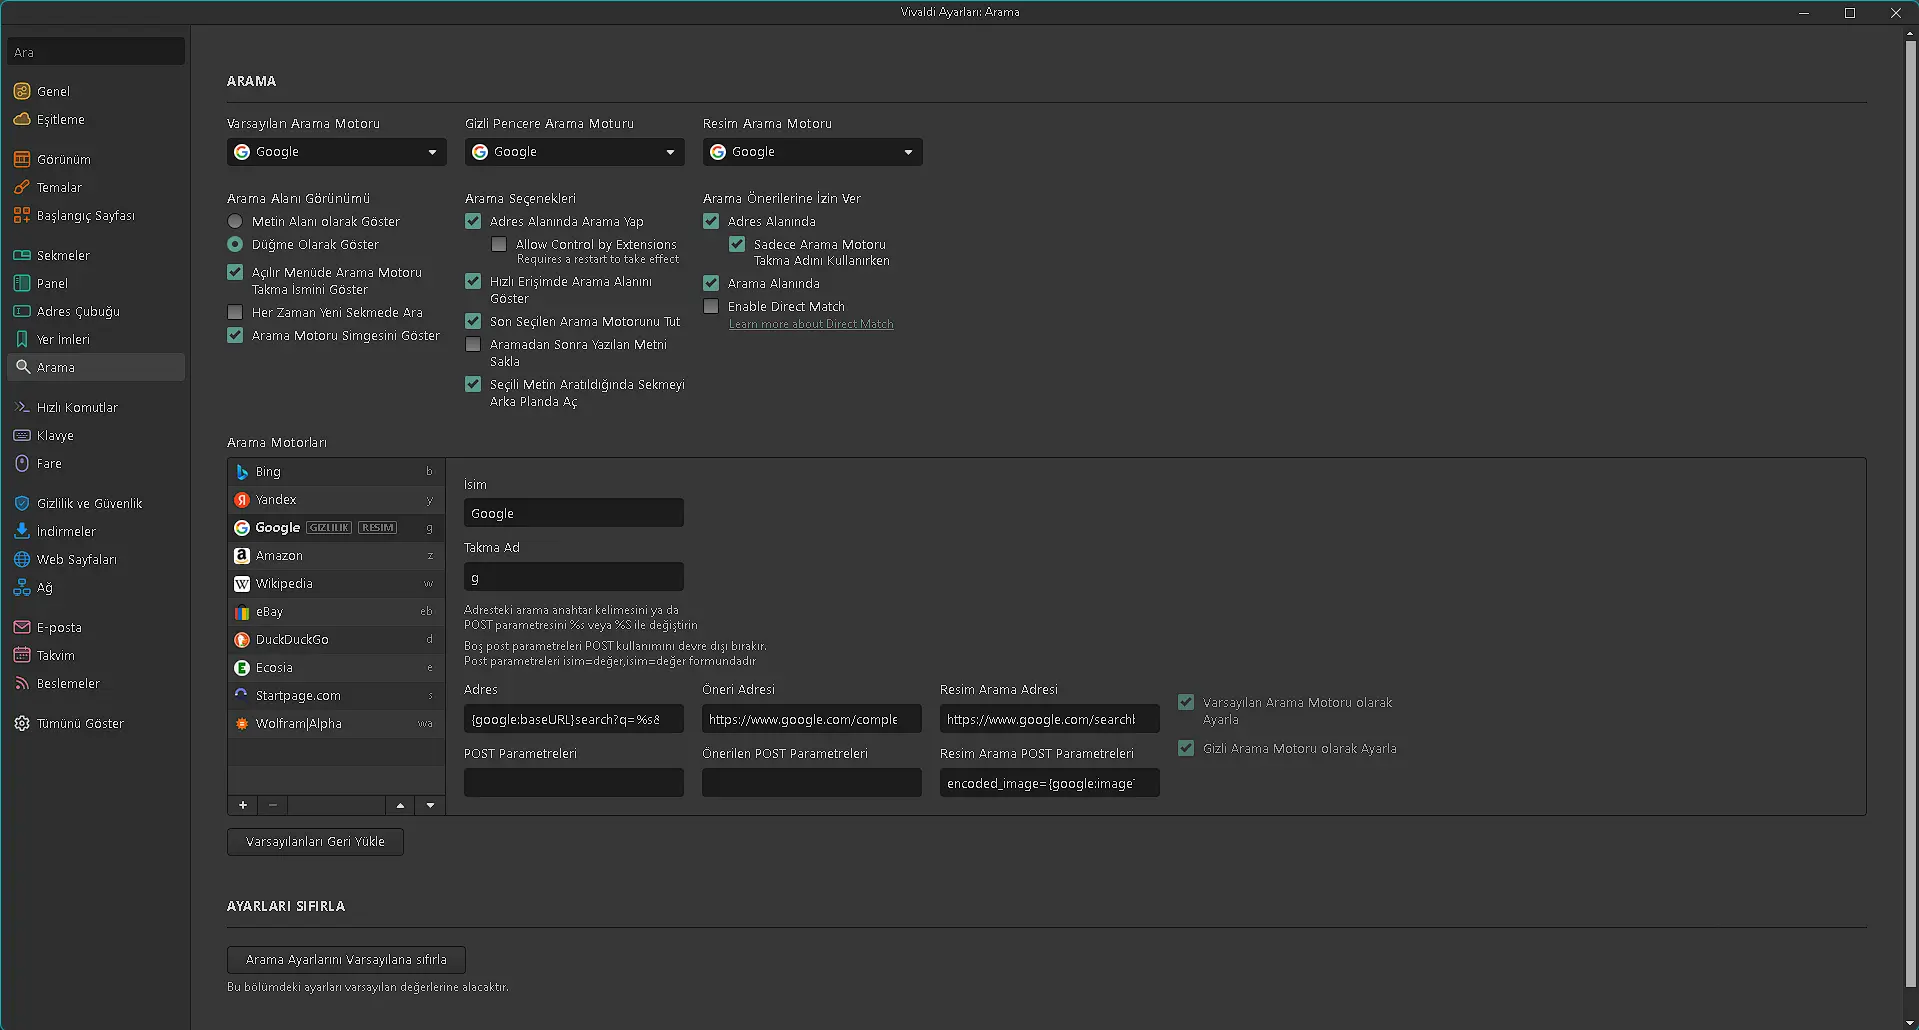Click the Ara settings search field

pos(96,52)
